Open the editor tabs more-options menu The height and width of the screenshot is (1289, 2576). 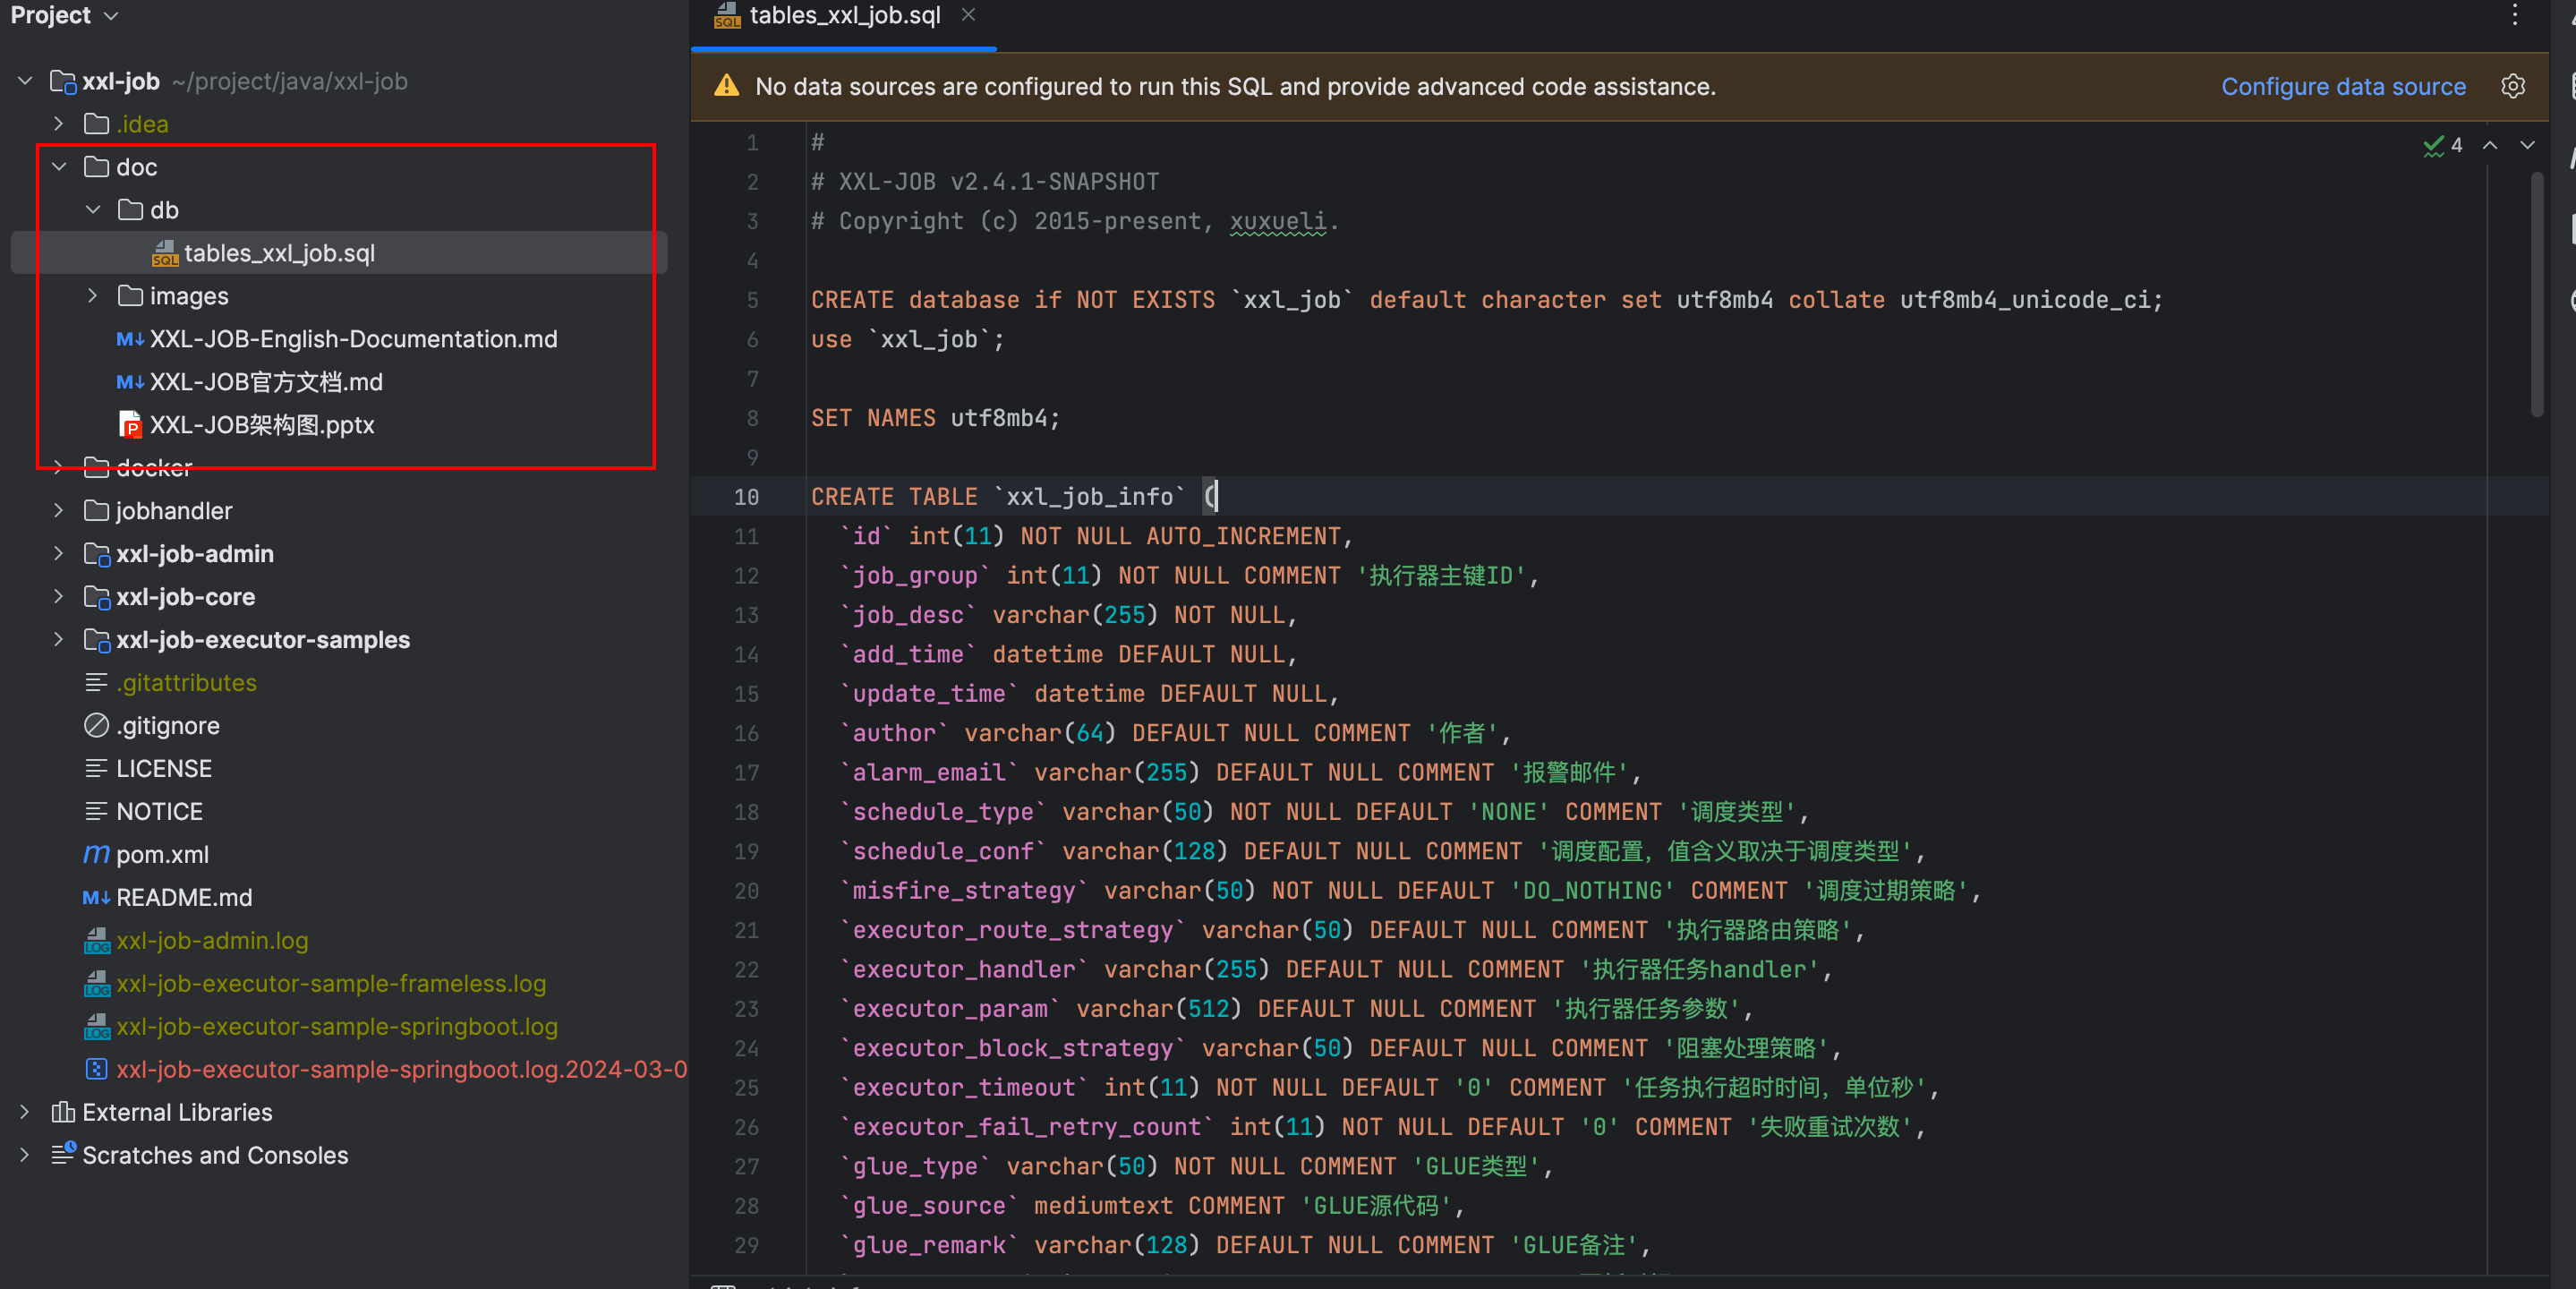click(2515, 15)
